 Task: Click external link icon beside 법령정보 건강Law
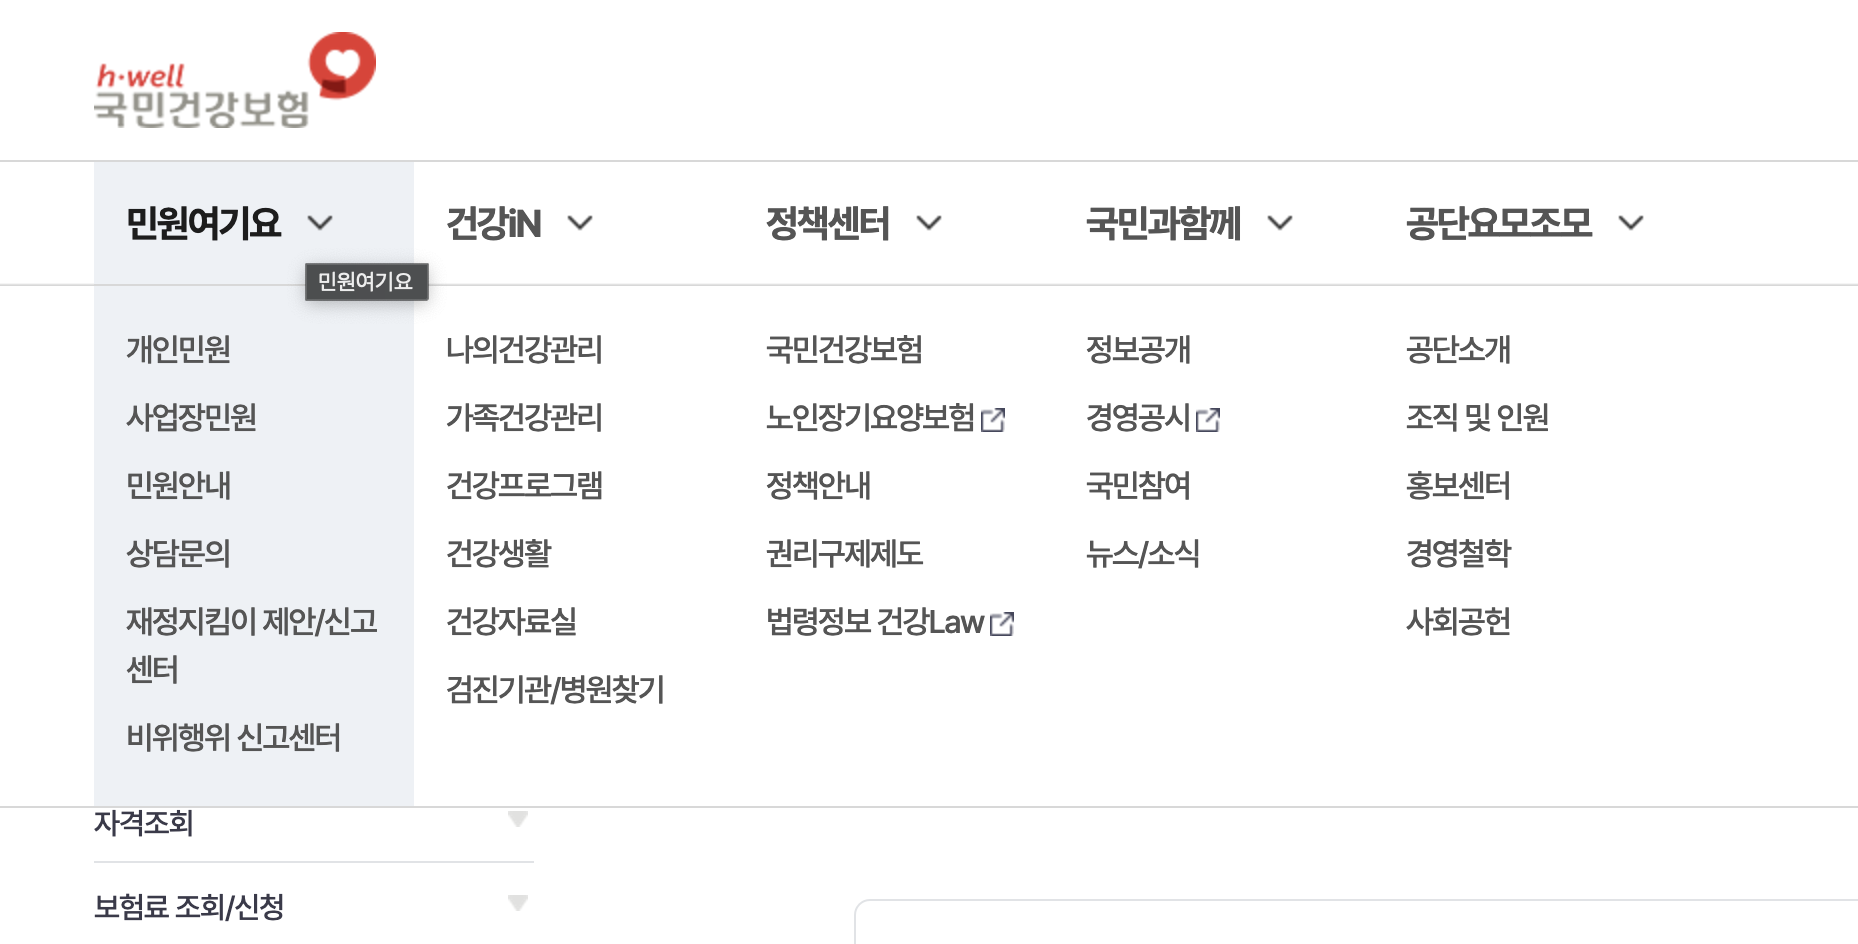click(1003, 623)
